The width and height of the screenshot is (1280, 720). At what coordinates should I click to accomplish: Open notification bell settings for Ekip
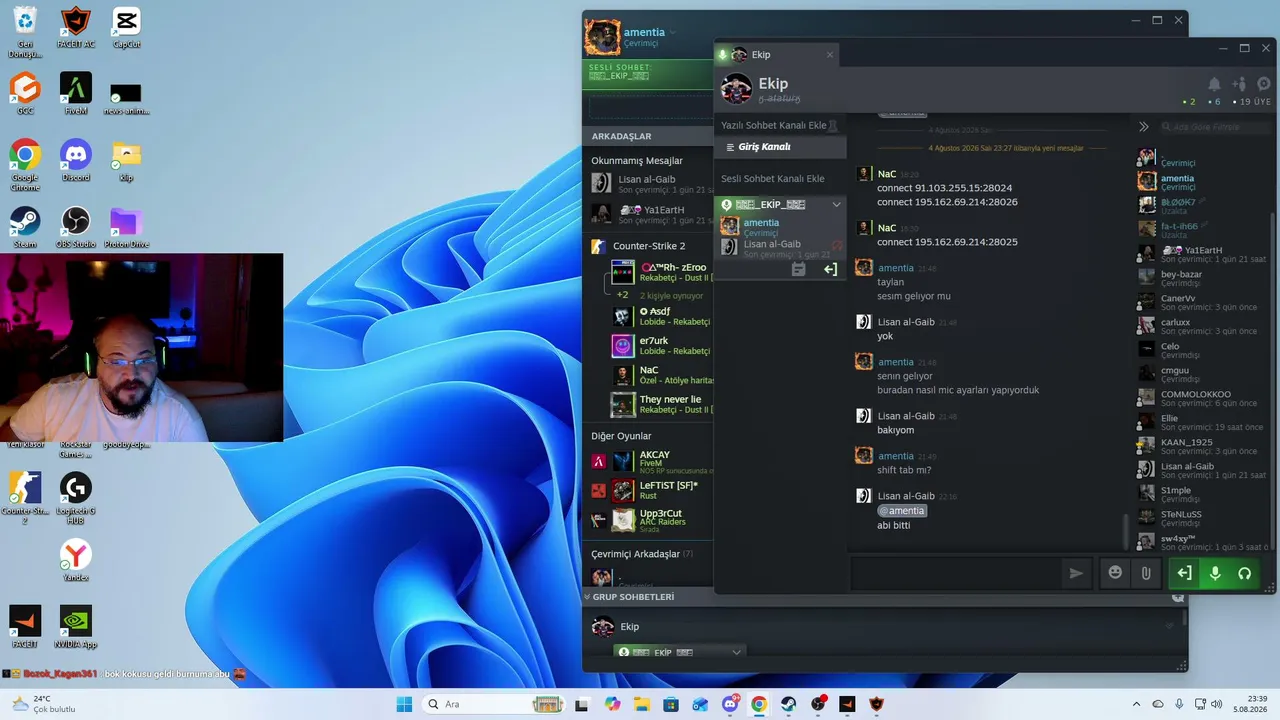1214,85
